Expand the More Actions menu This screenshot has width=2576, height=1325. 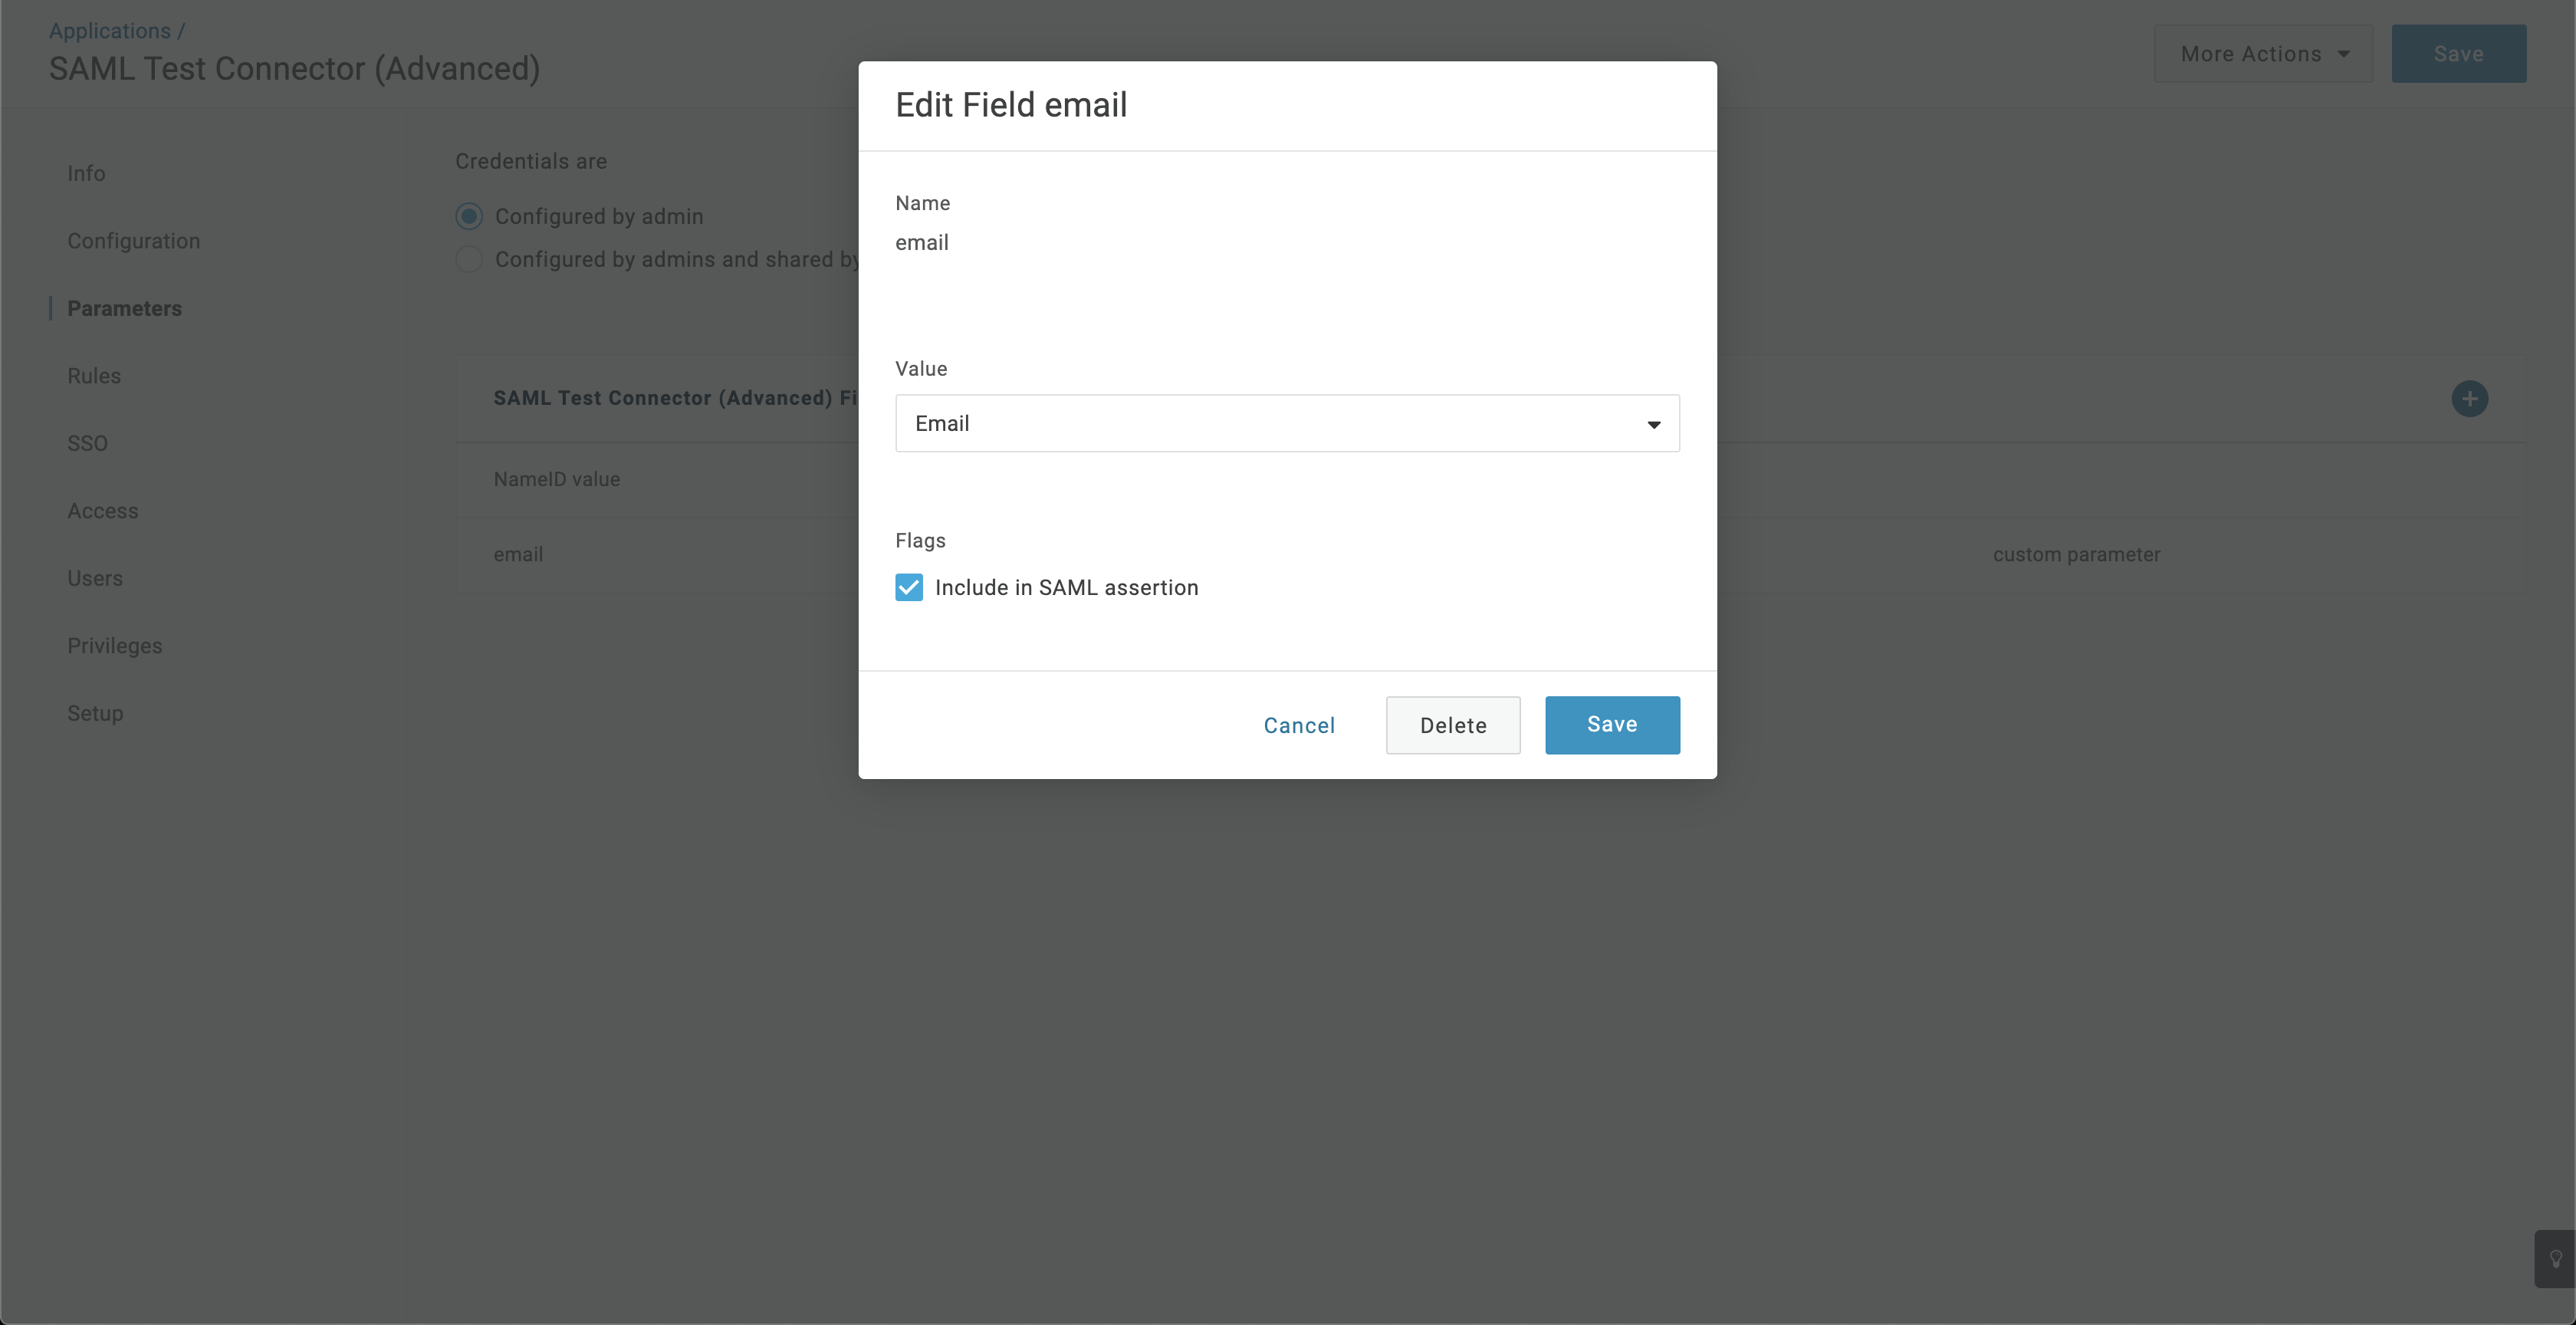click(x=2263, y=54)
